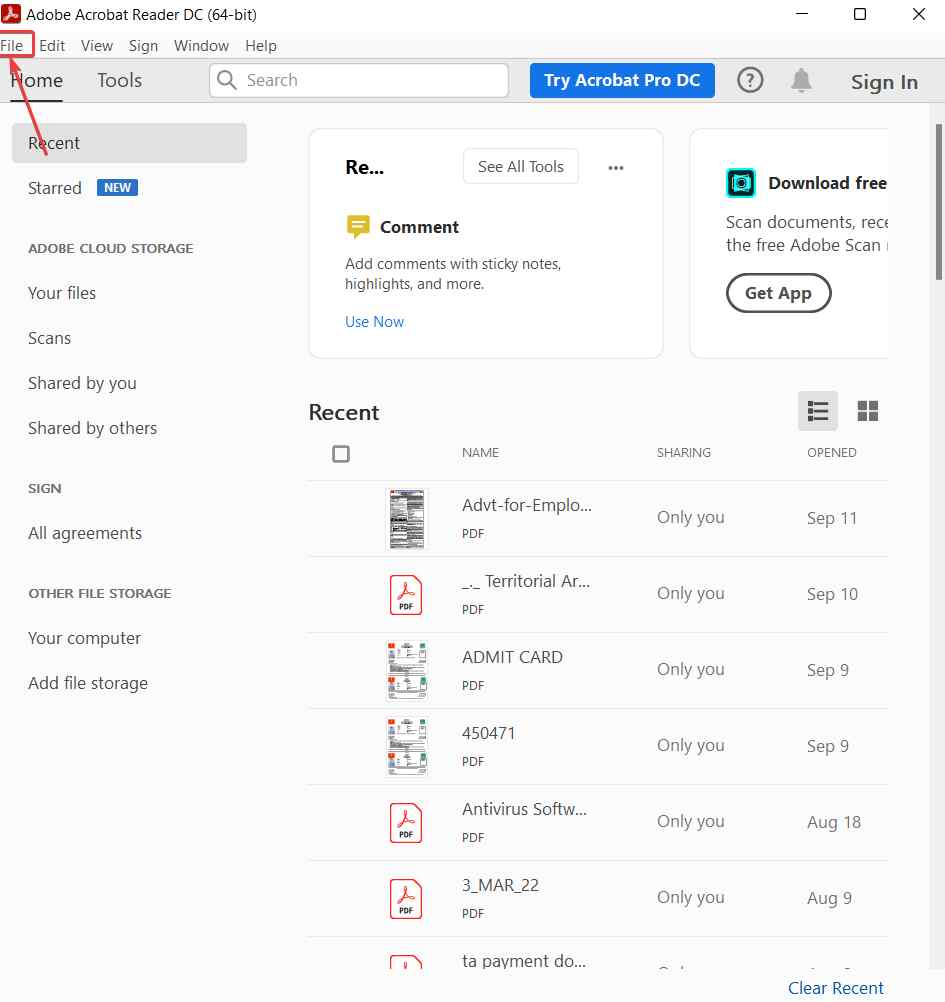Click the 3_MAR_22 PDF icon
945x1002 pixels.
[x=406, y=899]
